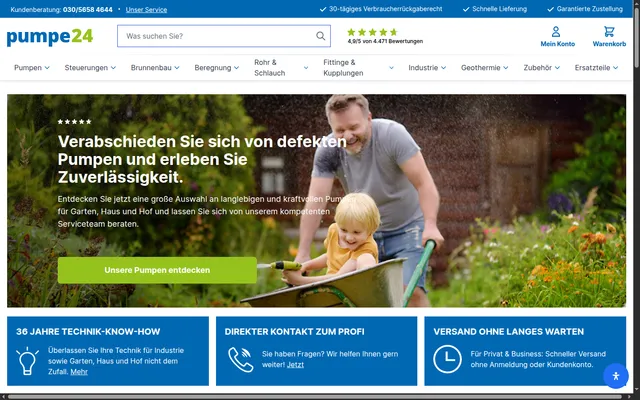Open Mein Konto user icon
This screenshot has height=400, width=640.
(556, 31)
